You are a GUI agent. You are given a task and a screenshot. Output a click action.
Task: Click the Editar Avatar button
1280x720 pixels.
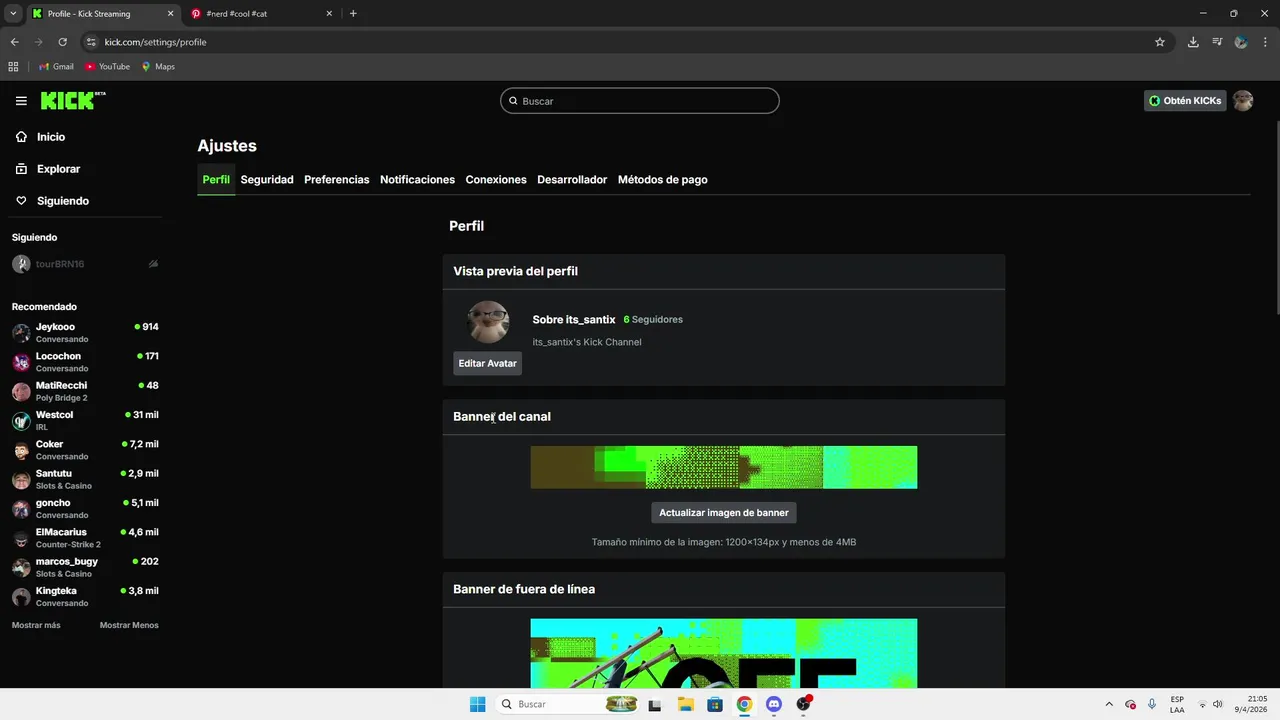(487, 363)
